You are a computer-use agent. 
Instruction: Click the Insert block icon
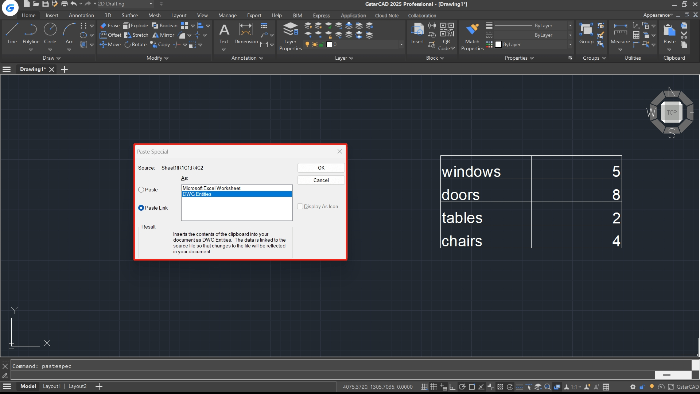click(x=417, y=30)
